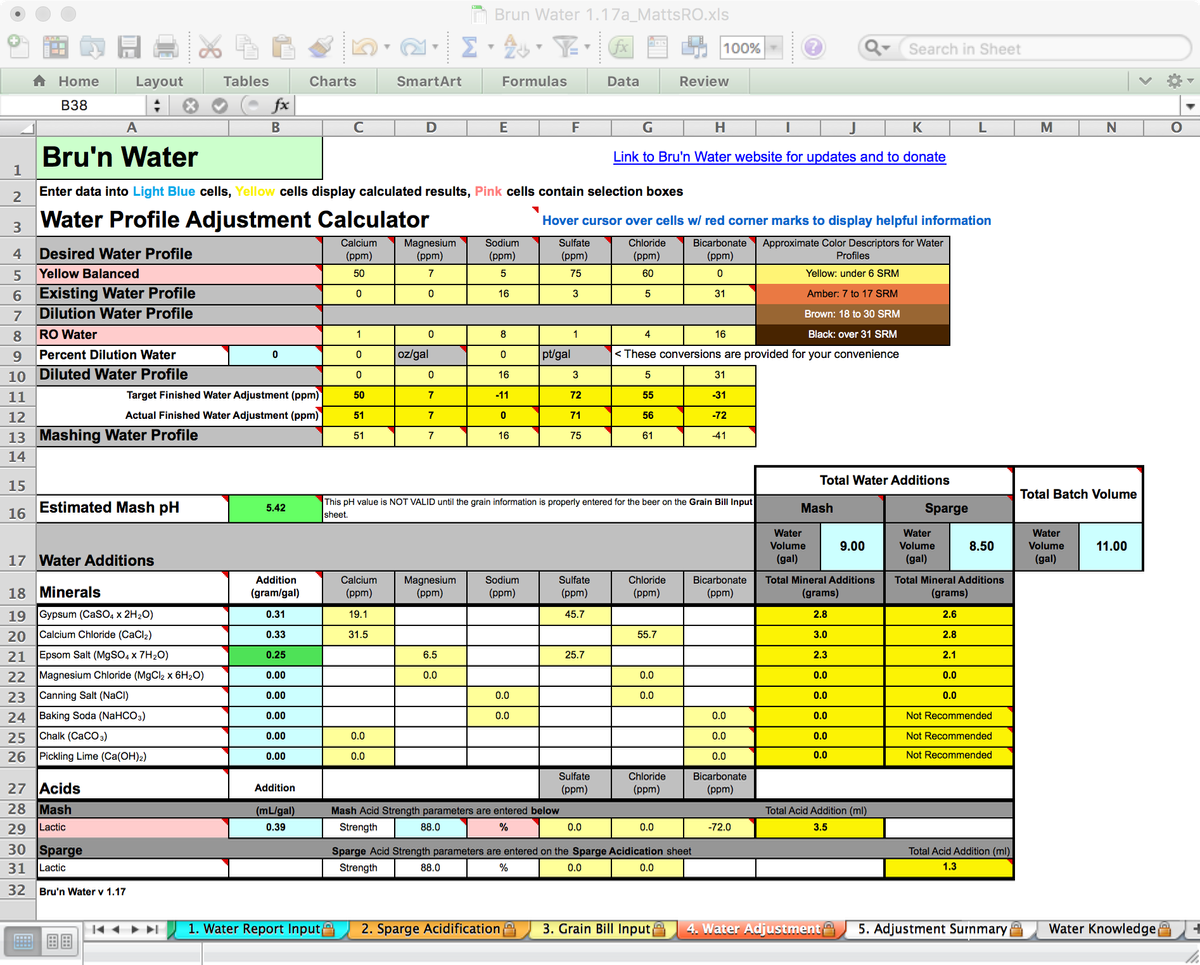Click the Filter icon in the toolbar
The height and width of the screenshot is (965, 1200).
coord(566,47)
